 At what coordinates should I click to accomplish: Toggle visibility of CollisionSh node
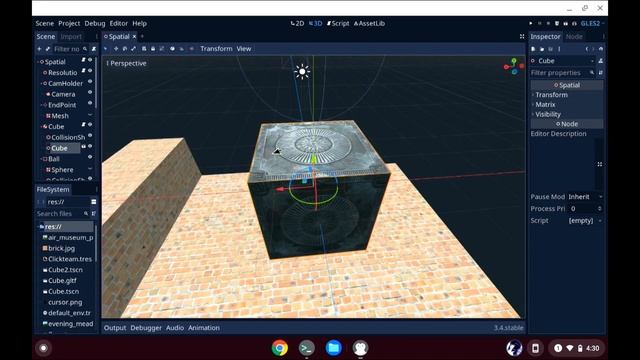90,136
